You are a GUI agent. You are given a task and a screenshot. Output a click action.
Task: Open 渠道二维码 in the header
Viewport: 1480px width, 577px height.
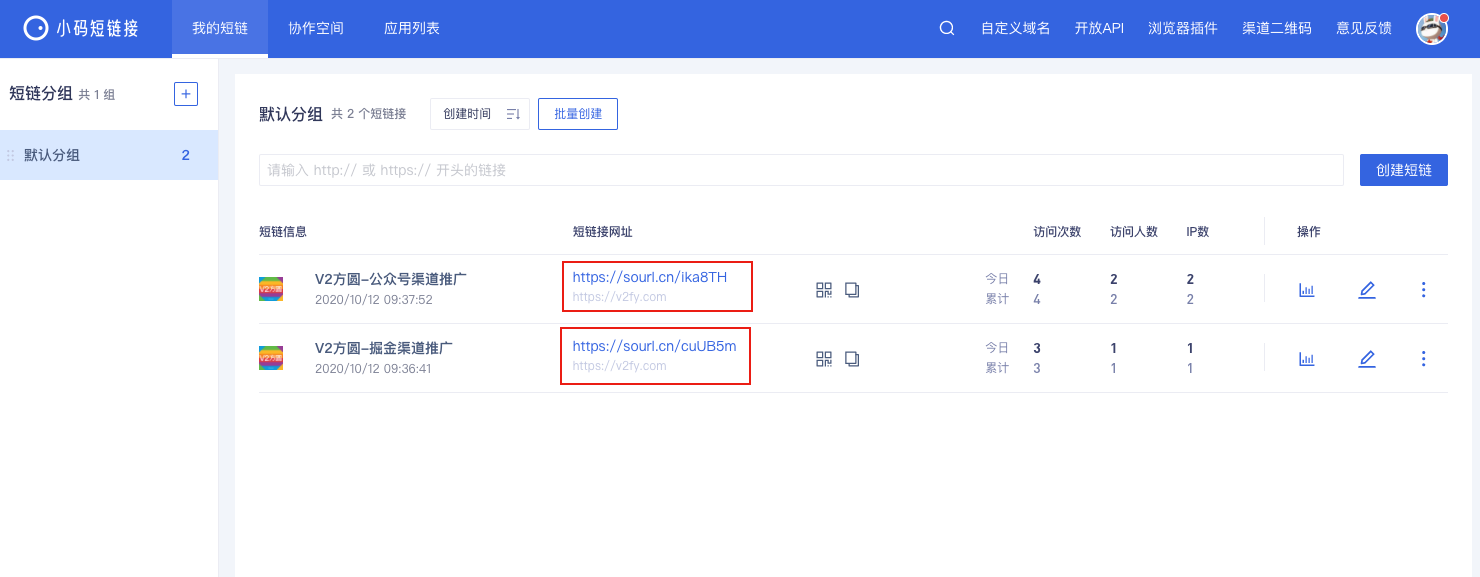point(1277,28)
